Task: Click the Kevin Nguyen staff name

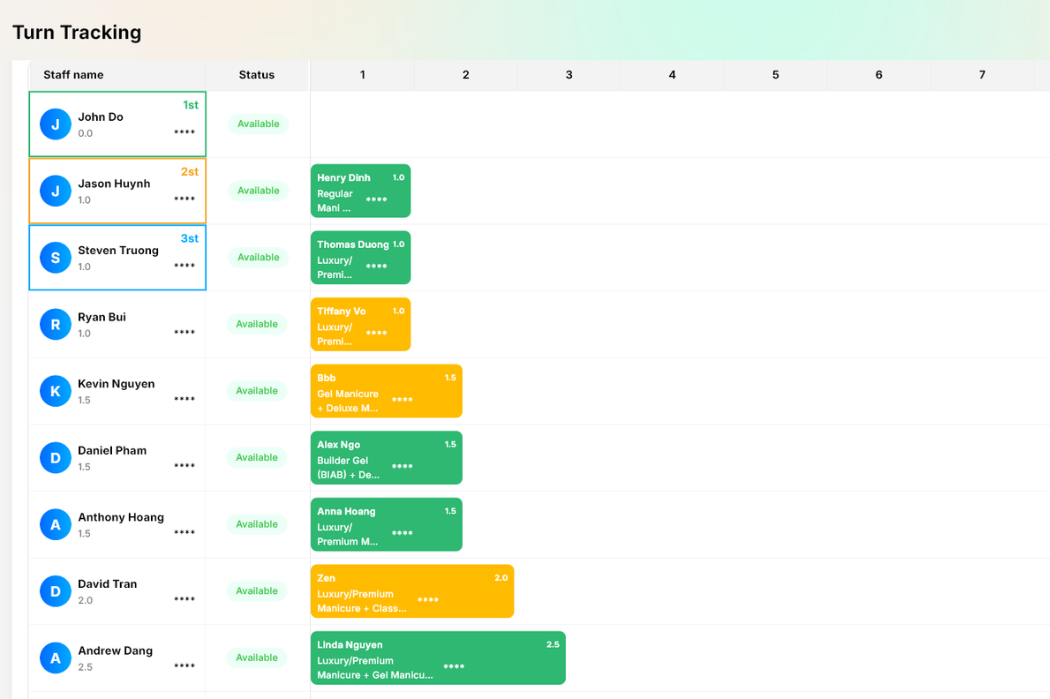Action: pos(116,384)
